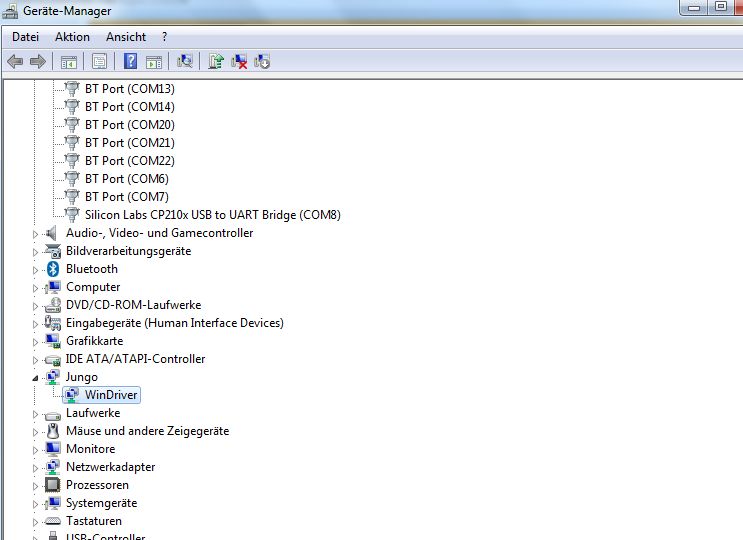Maximize the Geräte-Manager window
The image size is (743, 540).
click(721, 7)
